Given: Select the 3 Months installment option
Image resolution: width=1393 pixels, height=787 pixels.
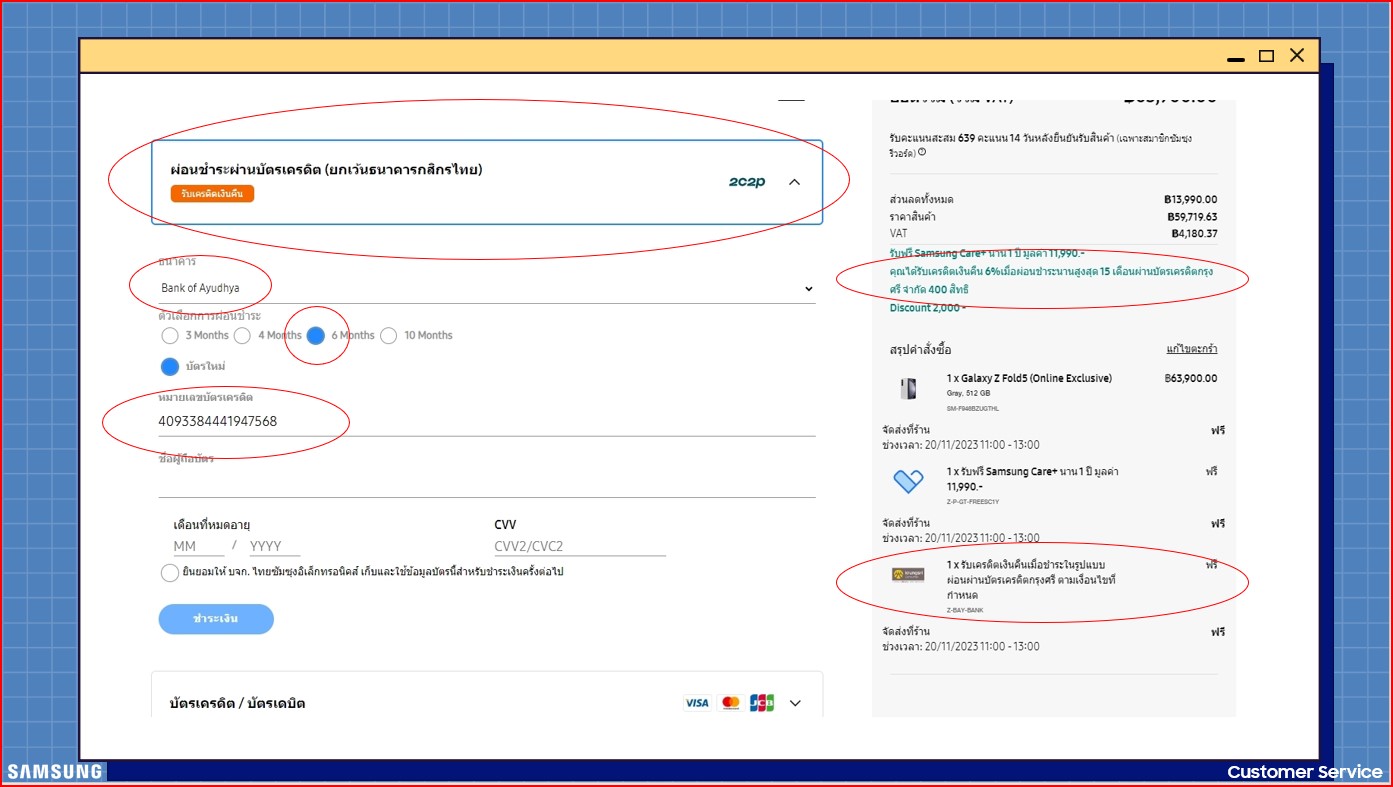Looking at the screenshot, I should 171,336.
